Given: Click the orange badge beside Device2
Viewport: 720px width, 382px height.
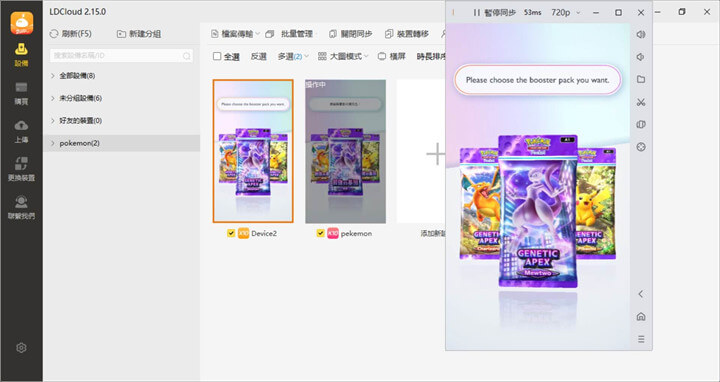Looking at the screenshot, I should 243,233.
